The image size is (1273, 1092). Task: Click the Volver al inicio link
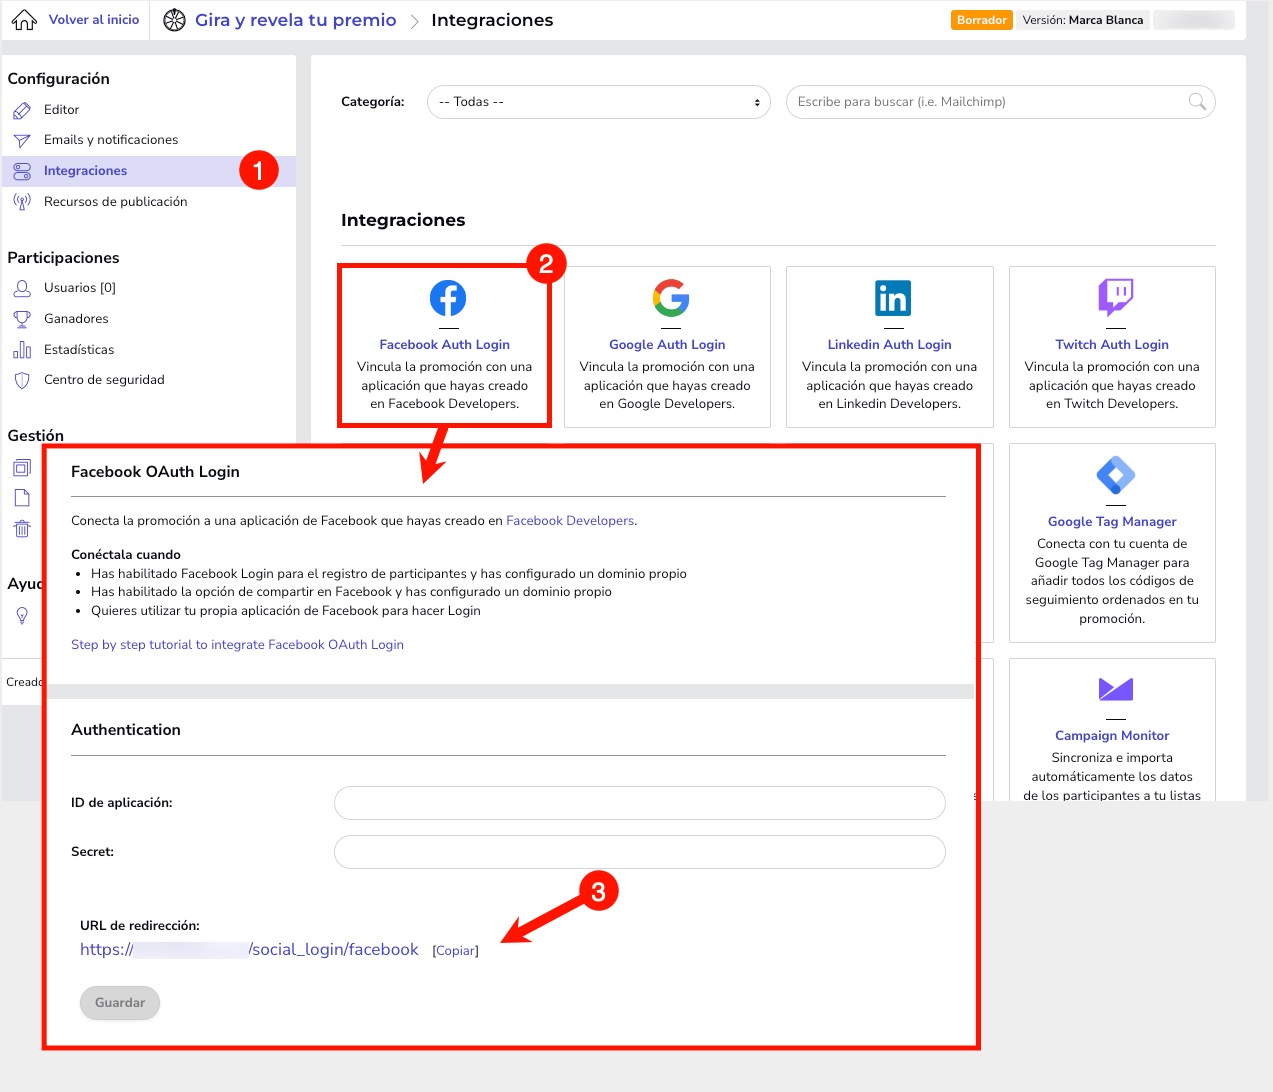coord(94,20)
